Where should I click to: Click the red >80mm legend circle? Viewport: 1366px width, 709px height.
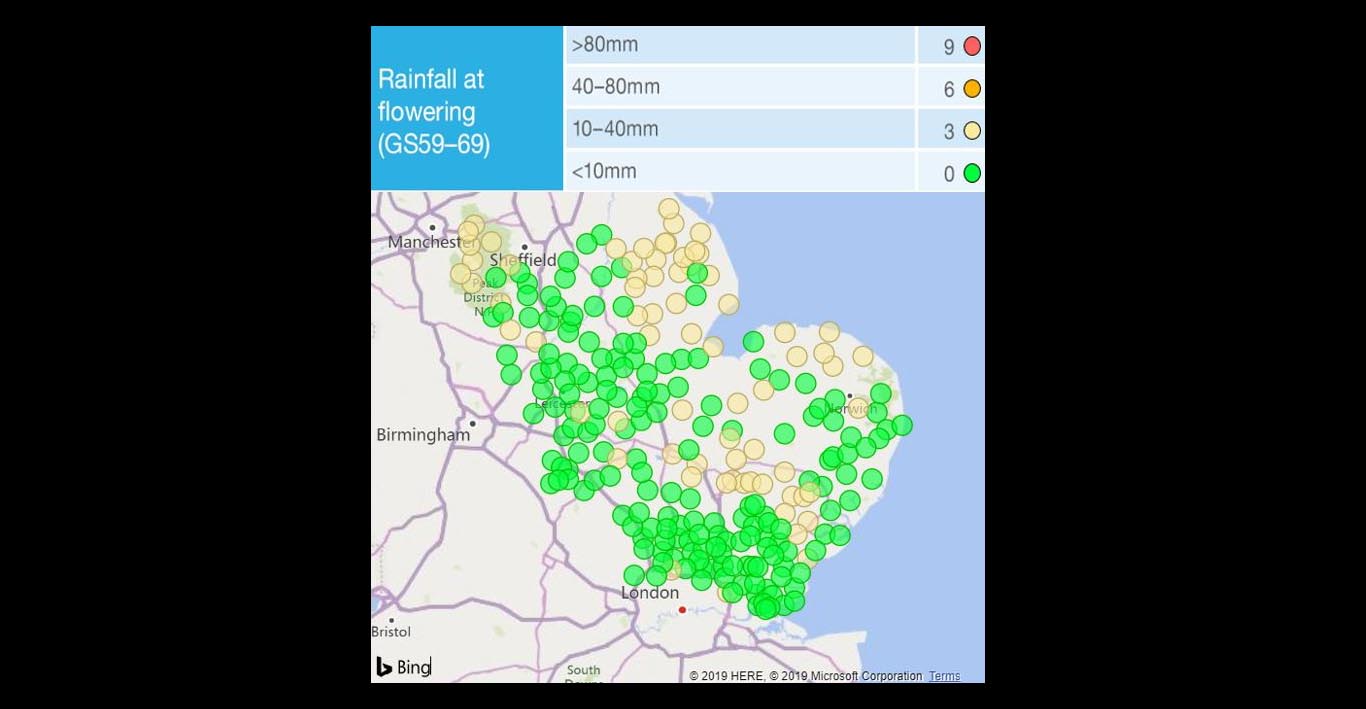coord(971,46)
